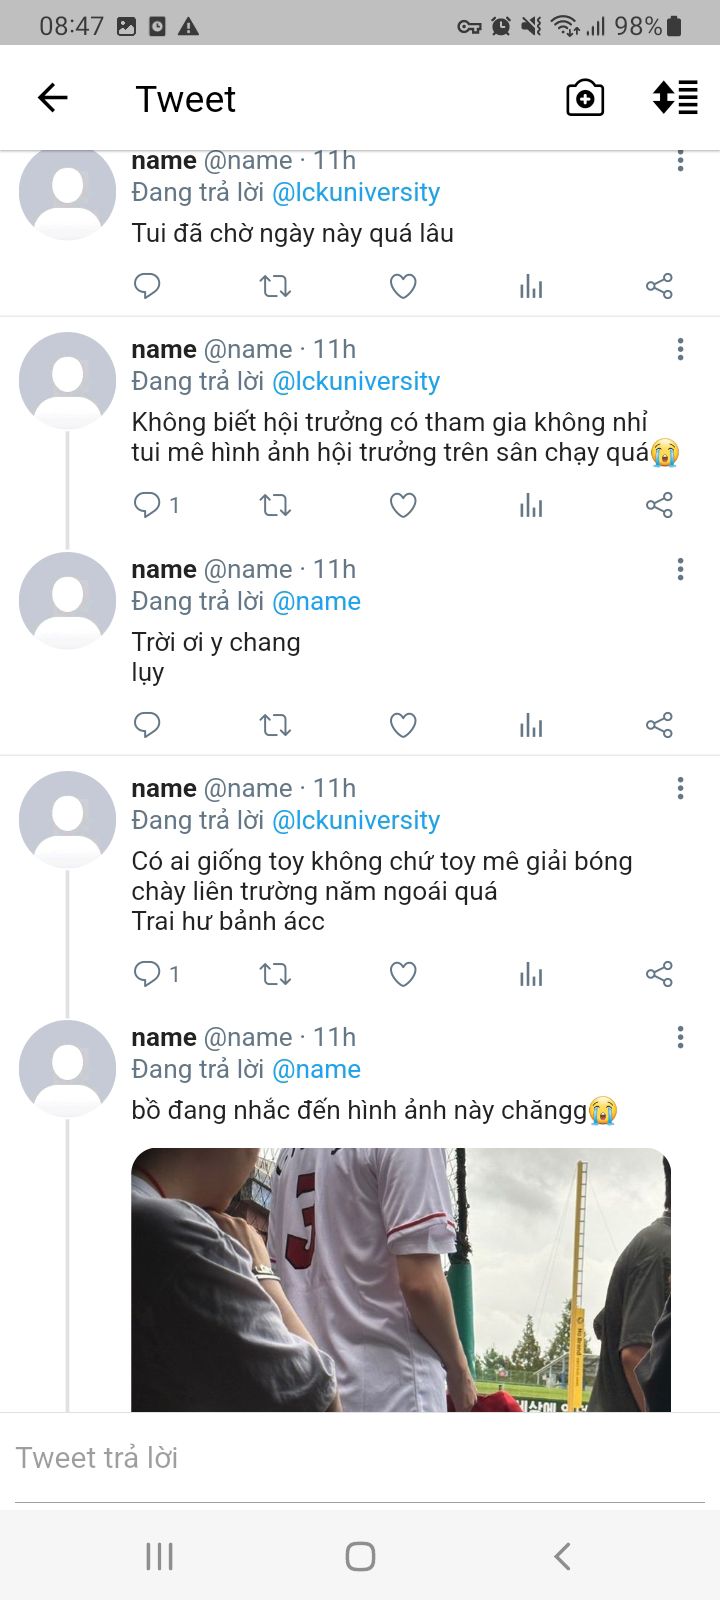View analytics of "Trời ơi y chang" reply
Viewport: 720px width, 1600px height.
click(x=531, y=725)
